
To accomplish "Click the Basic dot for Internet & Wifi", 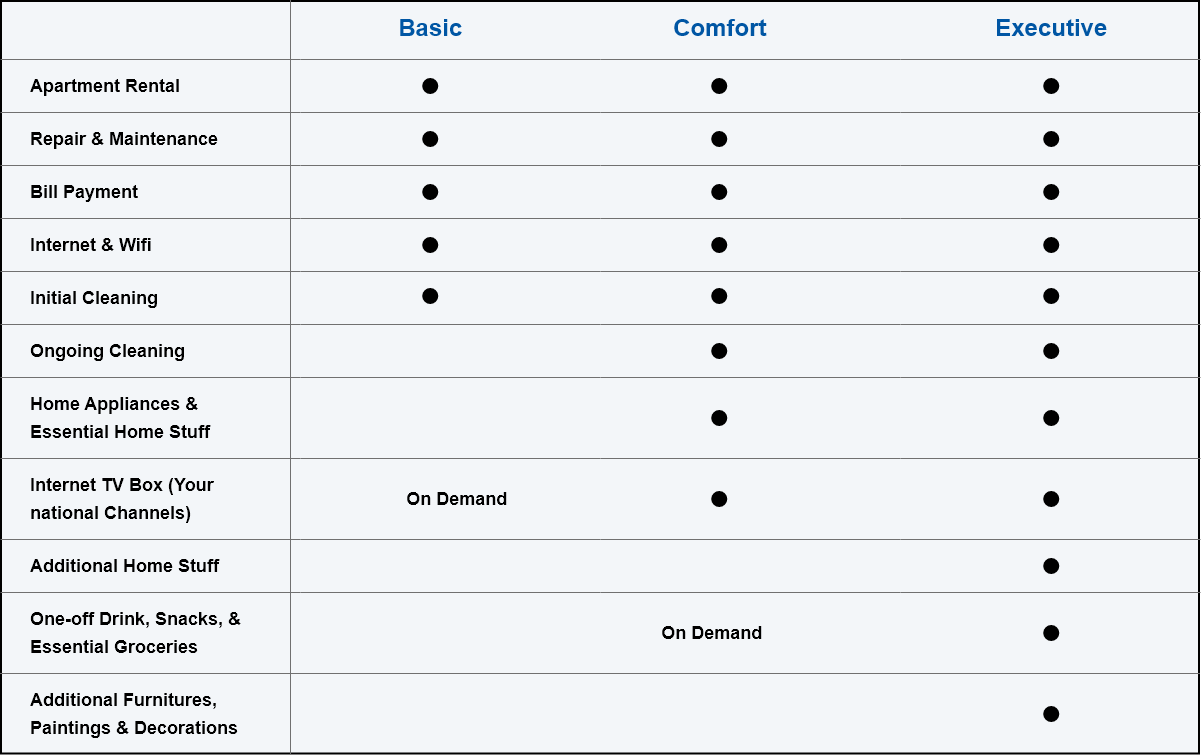I will [x=430, y=245].
